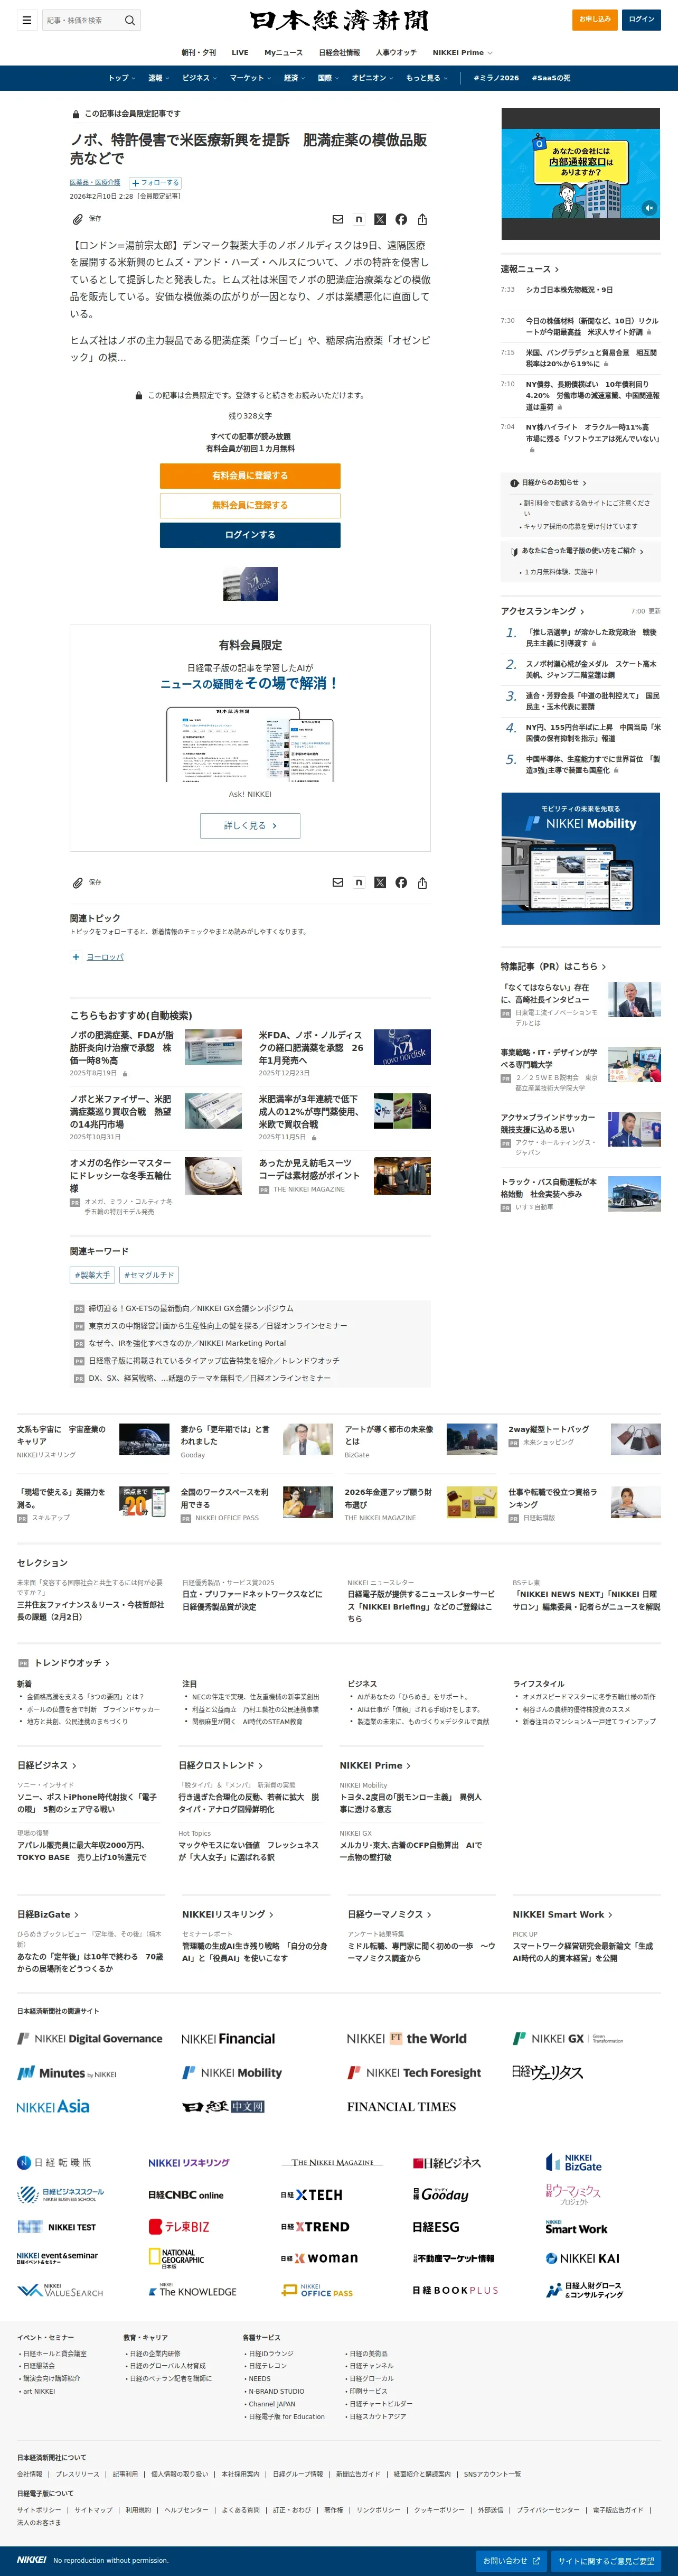Open the NIKKEI GX logo link

tap(567, 2038)
